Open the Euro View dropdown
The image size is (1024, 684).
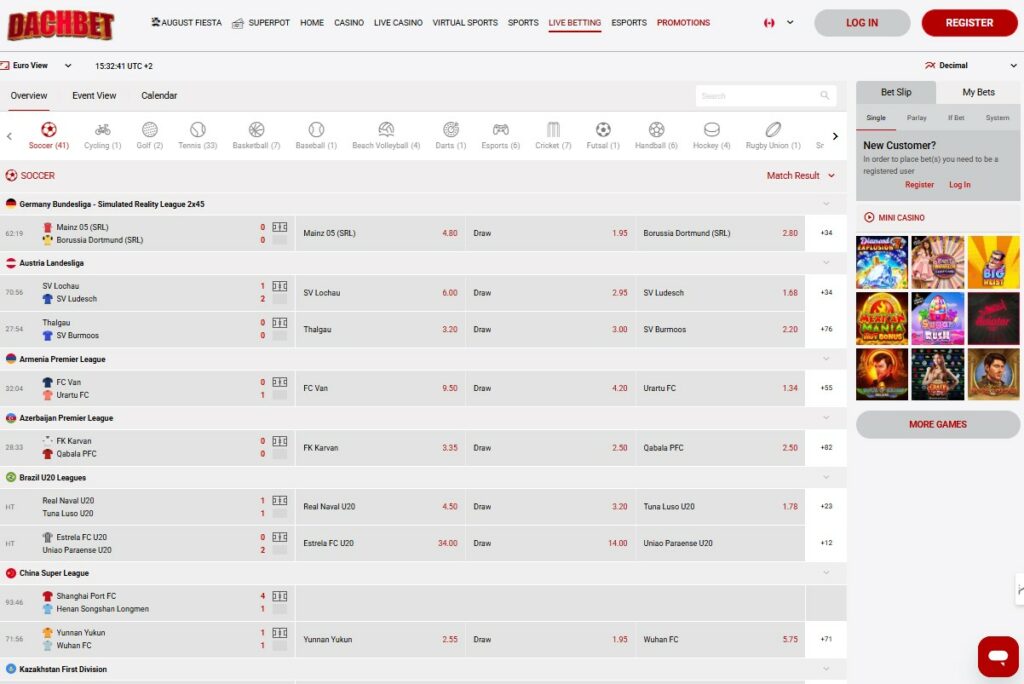coord(36,65)
